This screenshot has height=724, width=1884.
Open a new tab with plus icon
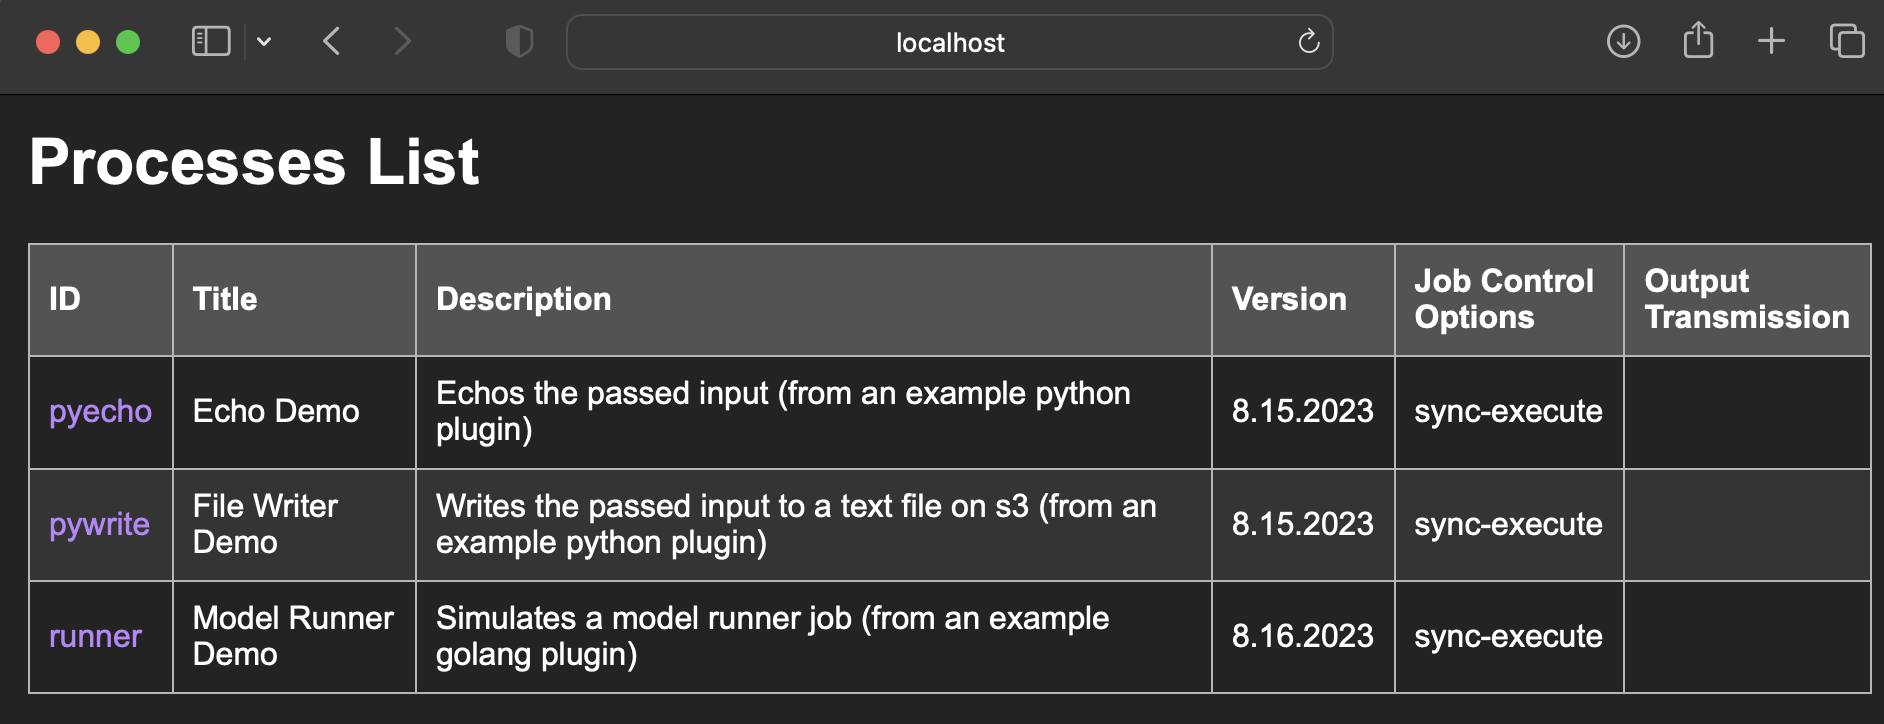(1771, 41)
